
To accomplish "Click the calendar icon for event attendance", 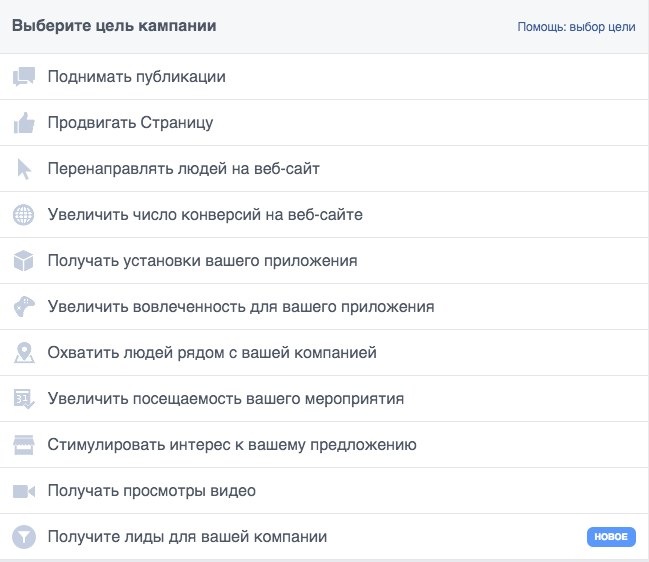I will pos(24,399).
